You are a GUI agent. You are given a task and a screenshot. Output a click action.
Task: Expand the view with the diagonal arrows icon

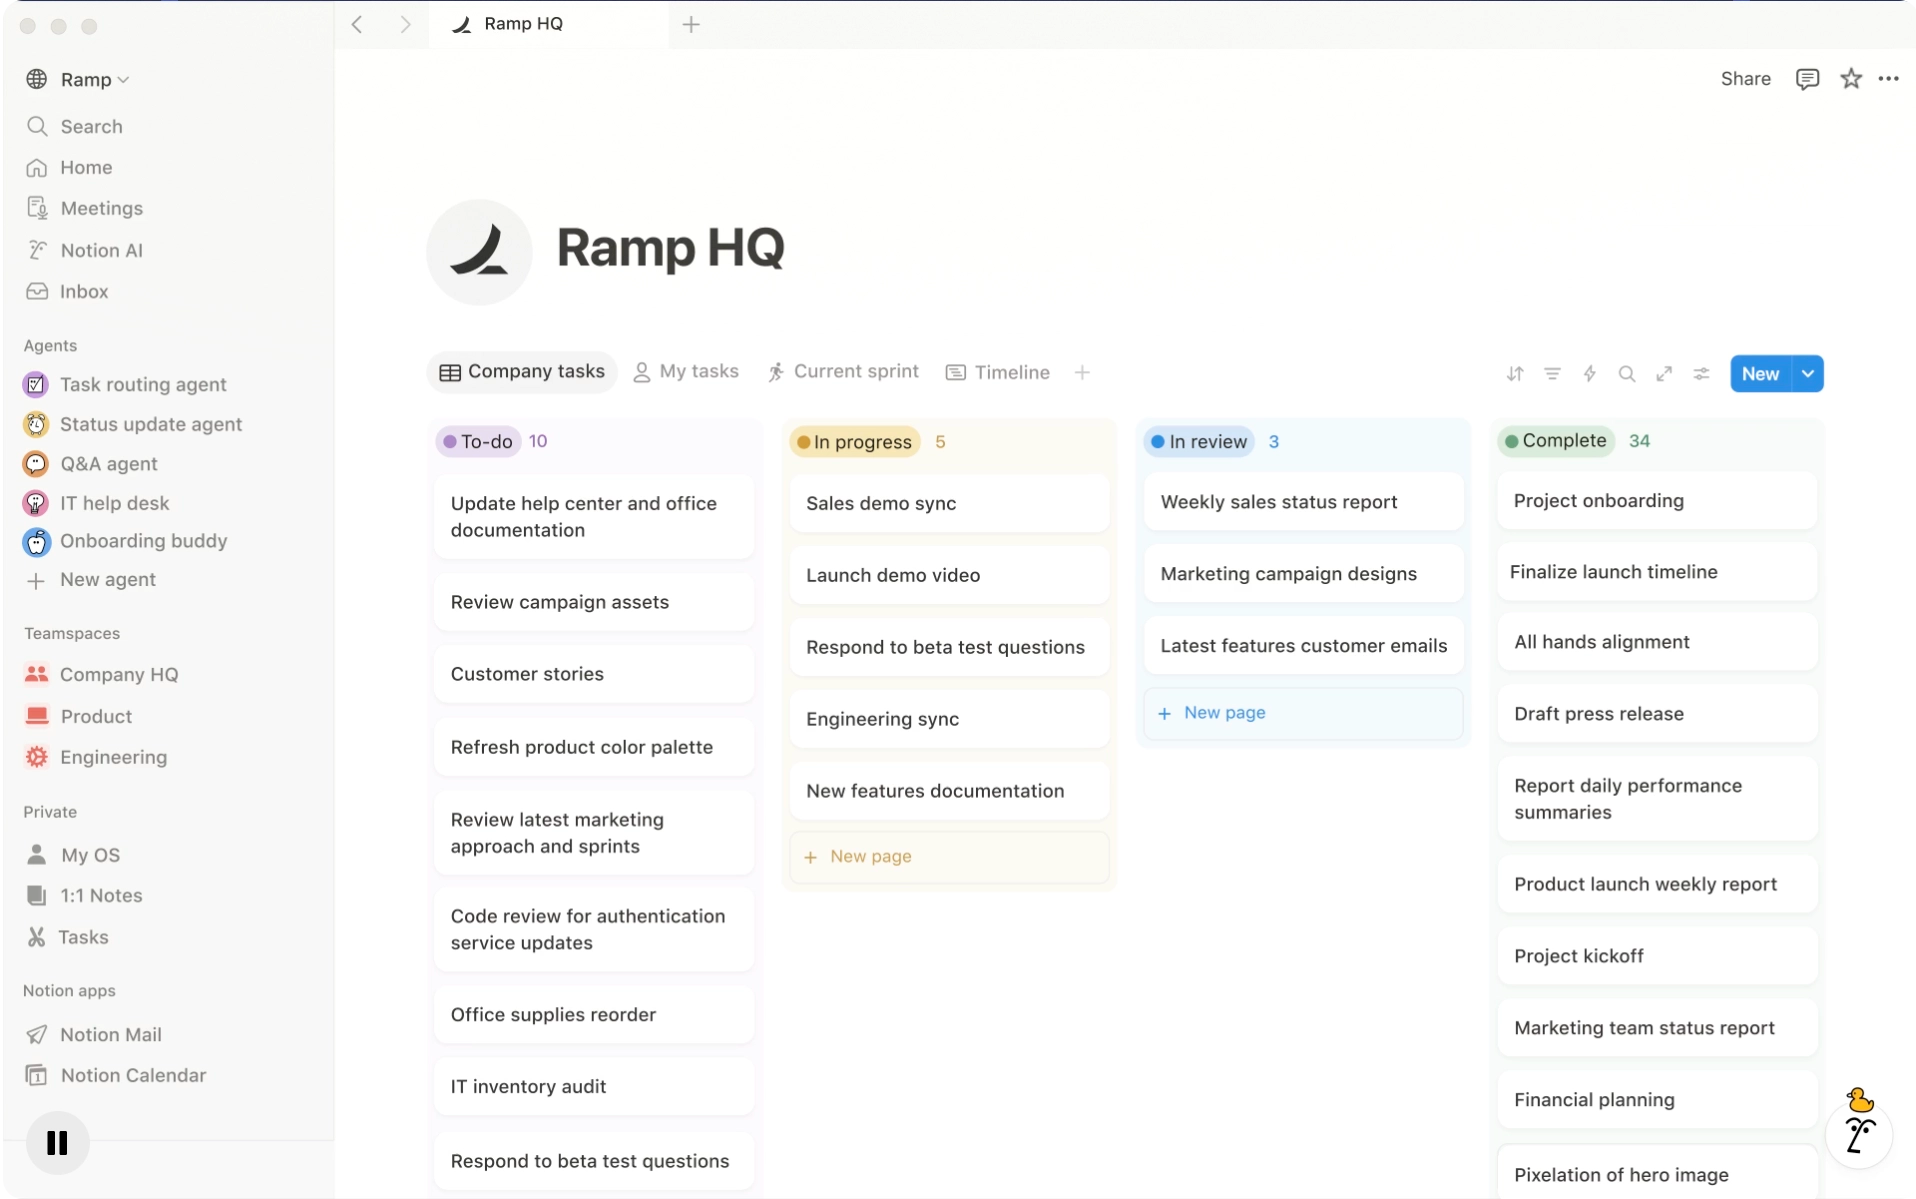(x=1664, y=373)
